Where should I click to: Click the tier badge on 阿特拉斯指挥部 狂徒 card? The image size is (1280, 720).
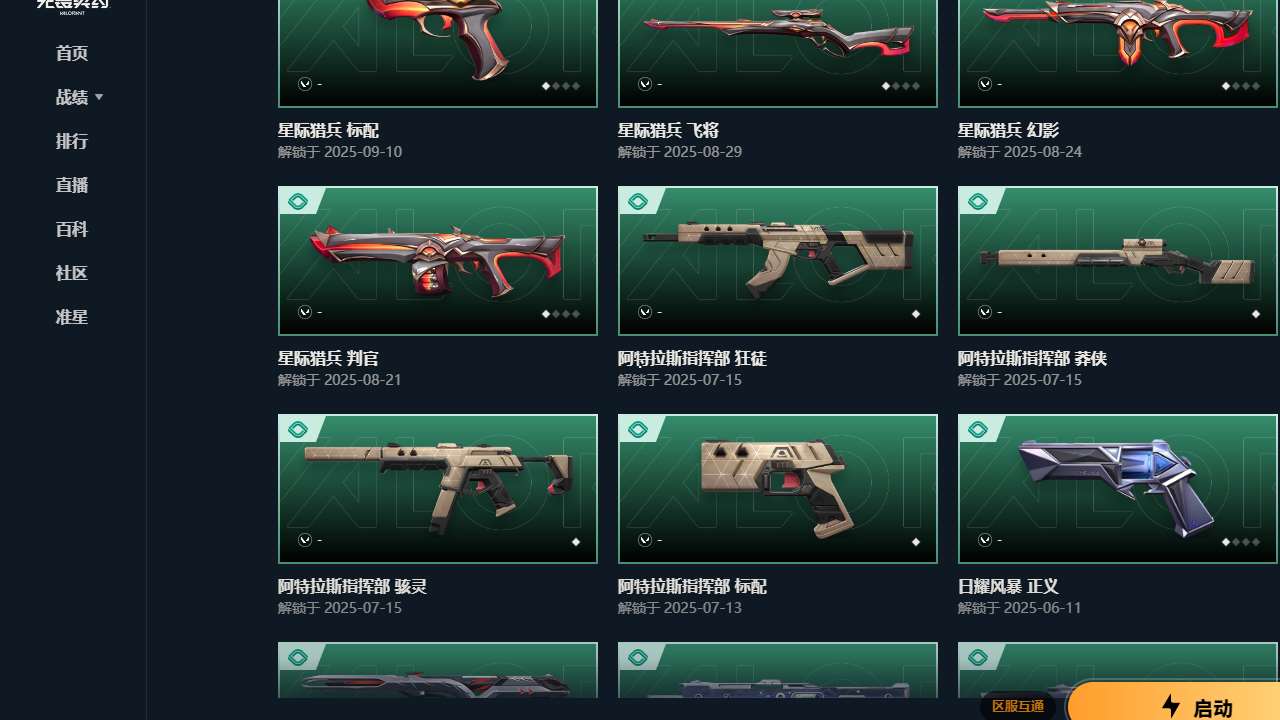tap(638, 202)
